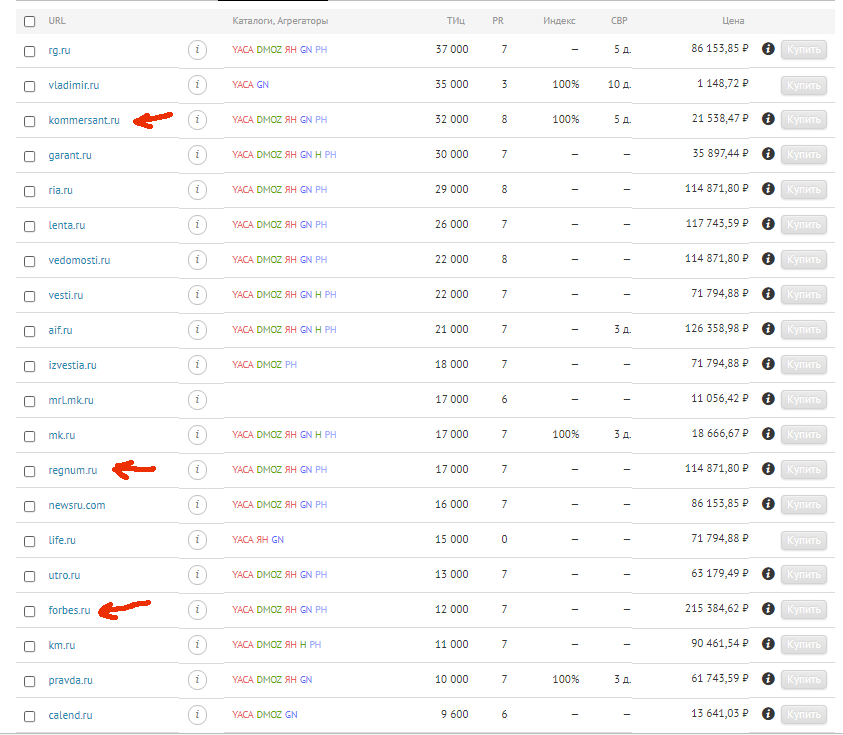Check the forbes.ru row checkbox
This screenshot has width=843, height=735.
[x=30, y=611]
